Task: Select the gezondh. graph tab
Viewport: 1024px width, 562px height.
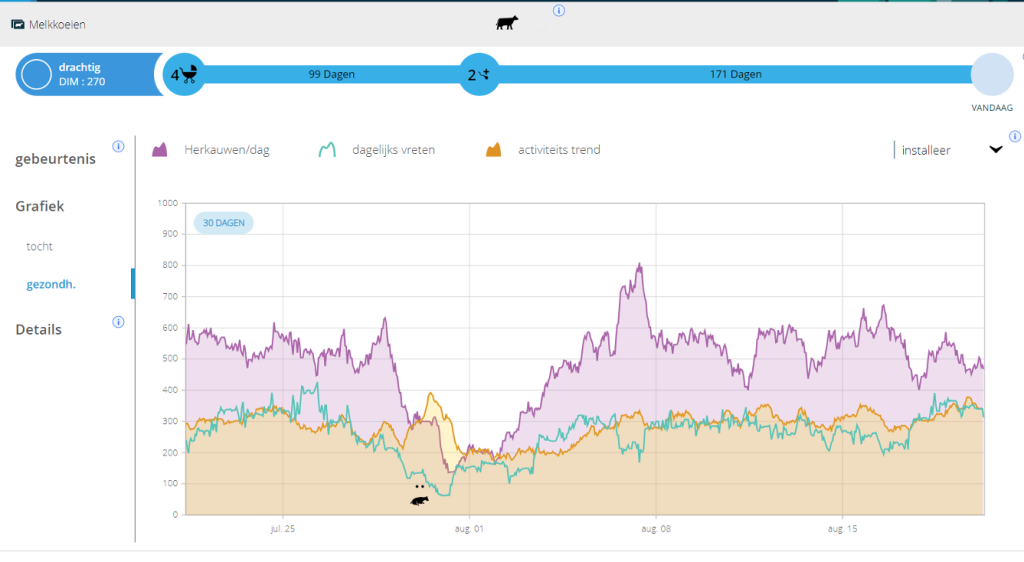Action: (x=51, y=284)
